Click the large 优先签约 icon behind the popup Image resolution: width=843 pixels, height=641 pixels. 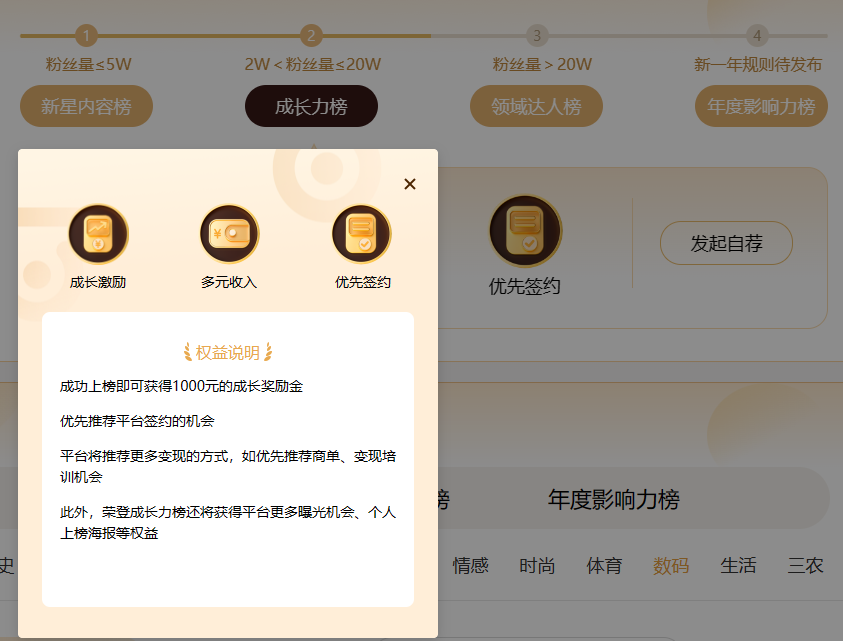[525, 231]
